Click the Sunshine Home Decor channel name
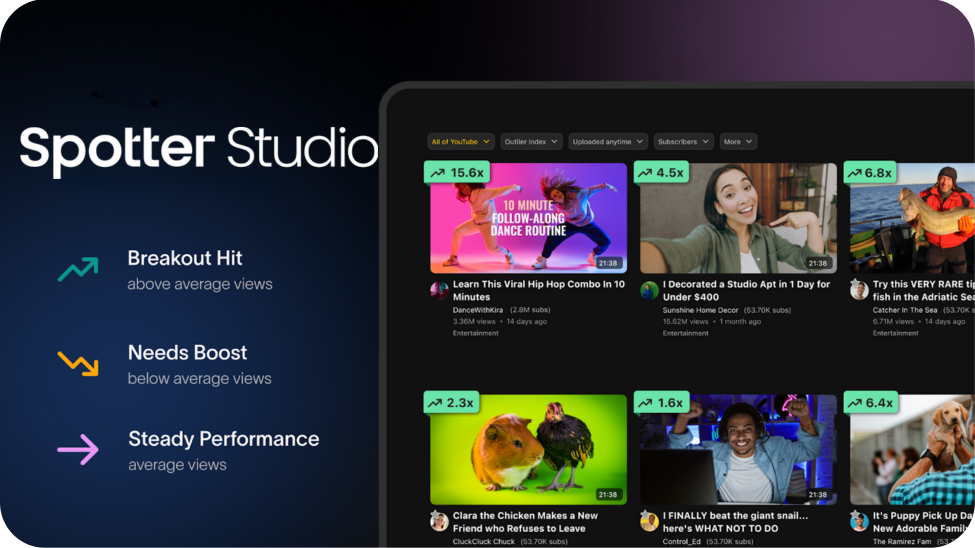The height and width of the screenshot is (548, 975). click(700, 310)
